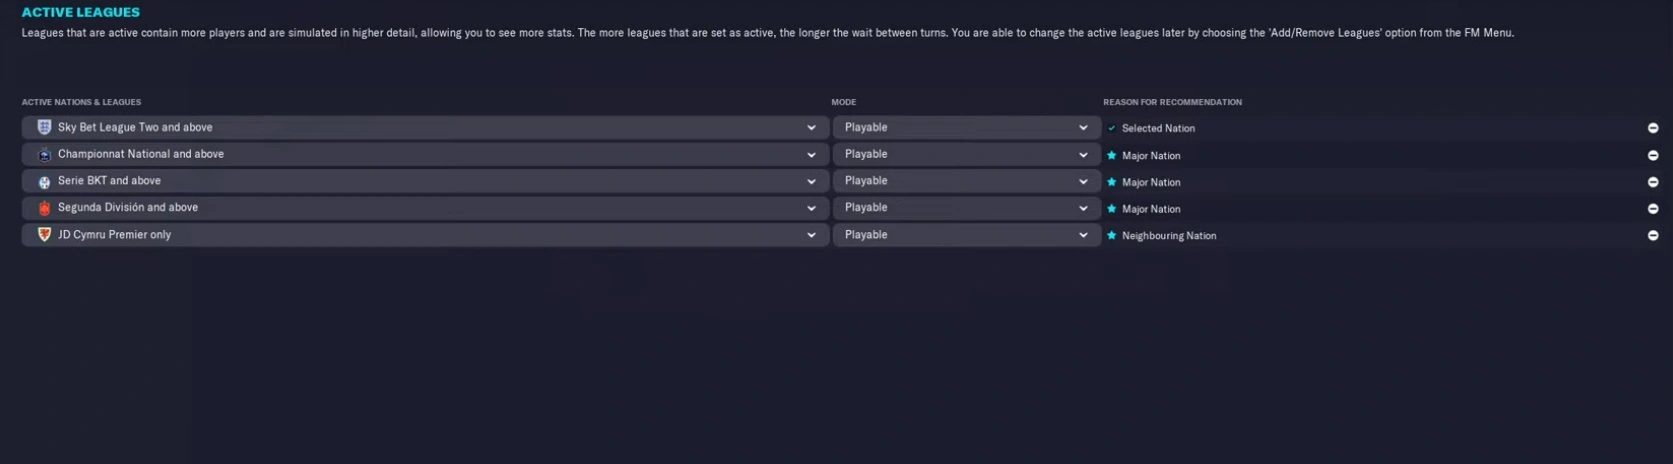Click the Spain crest beside Segunda División
The height and width of the screenshot is (464, 1673).
click(x=44, y=208)
